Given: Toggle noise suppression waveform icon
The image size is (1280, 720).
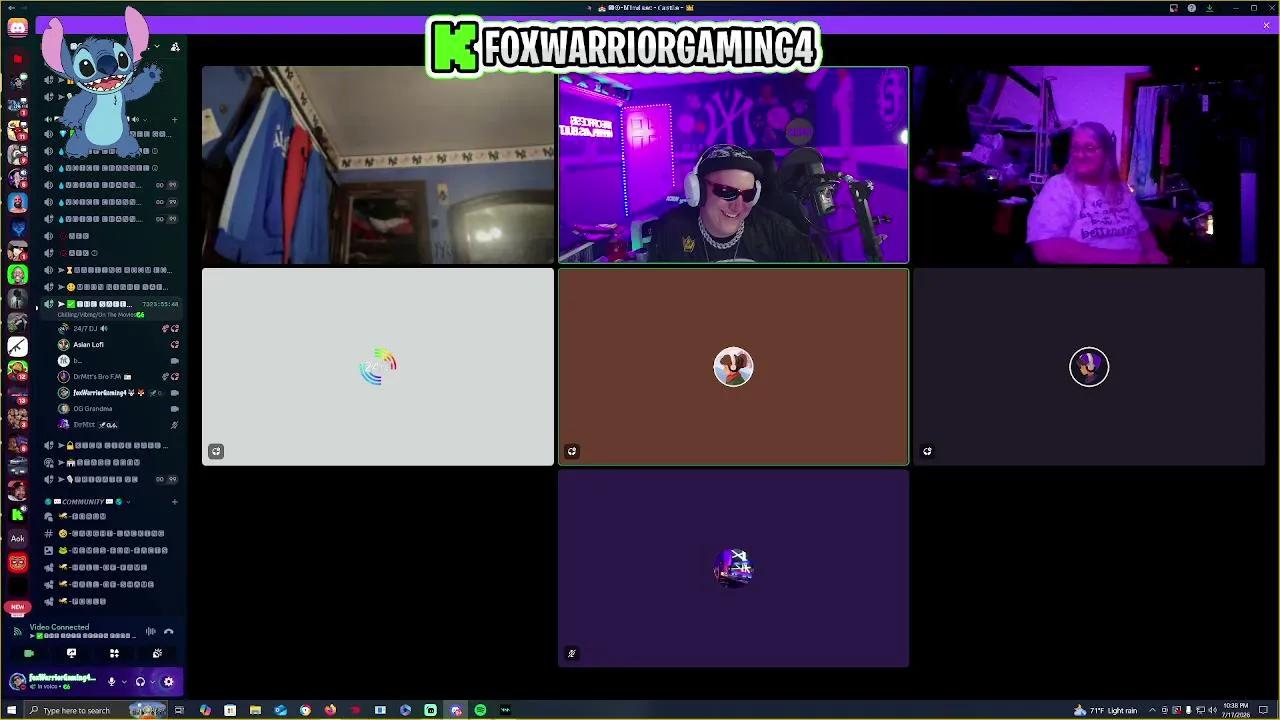Looking at the screenshot, I should (x=151, y=631).
